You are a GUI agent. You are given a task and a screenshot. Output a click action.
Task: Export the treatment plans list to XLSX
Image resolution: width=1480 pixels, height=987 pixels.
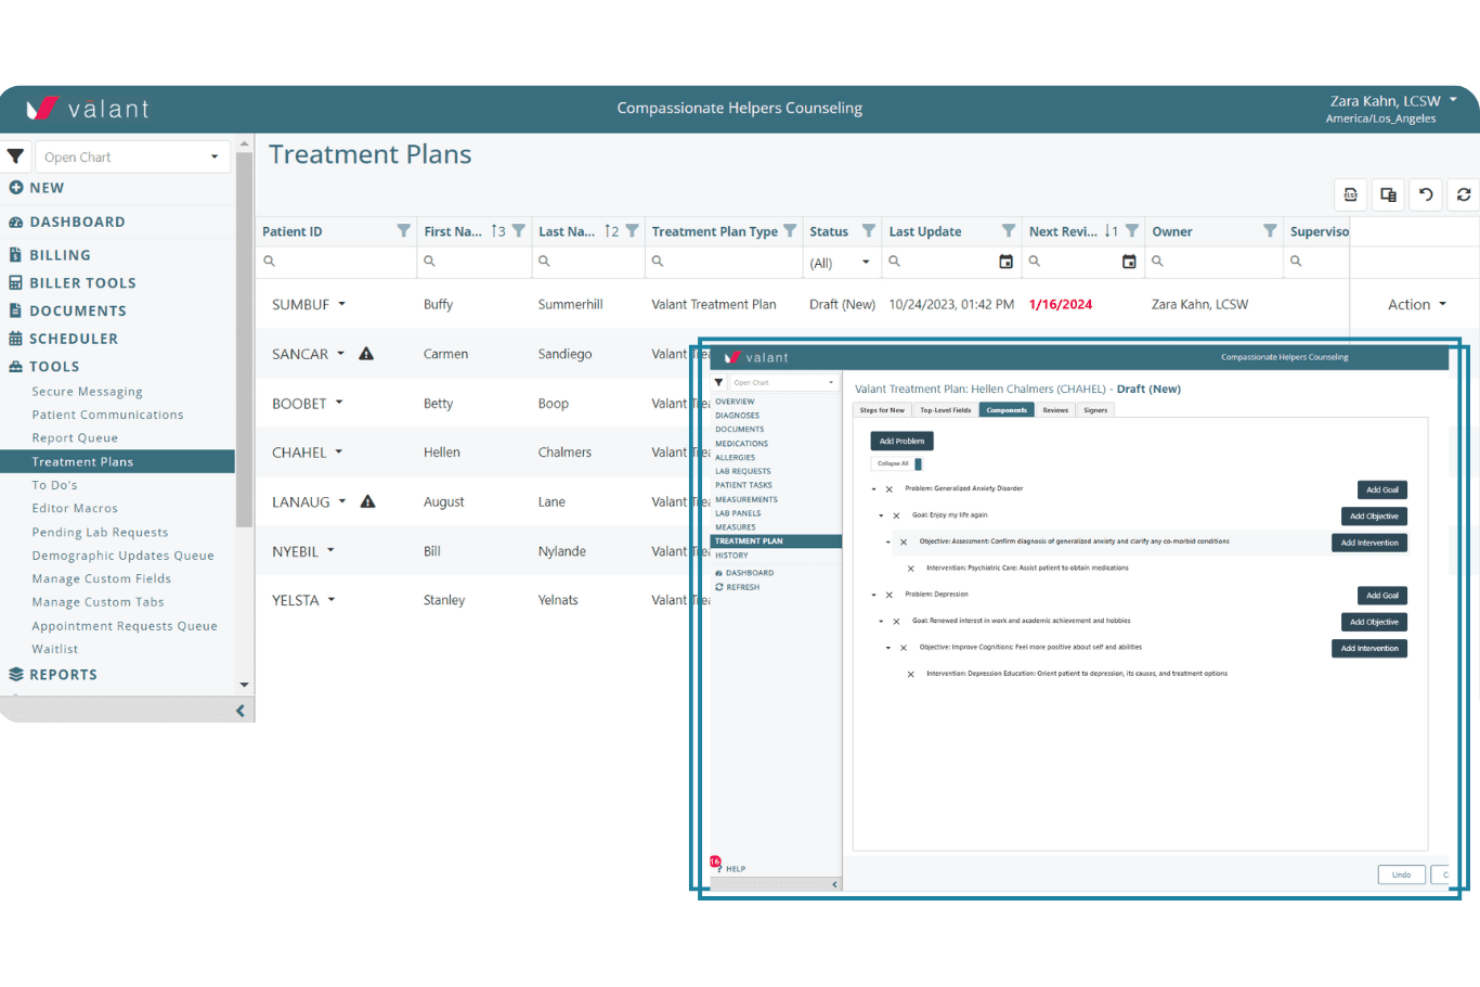click(x=1350, y=194)
